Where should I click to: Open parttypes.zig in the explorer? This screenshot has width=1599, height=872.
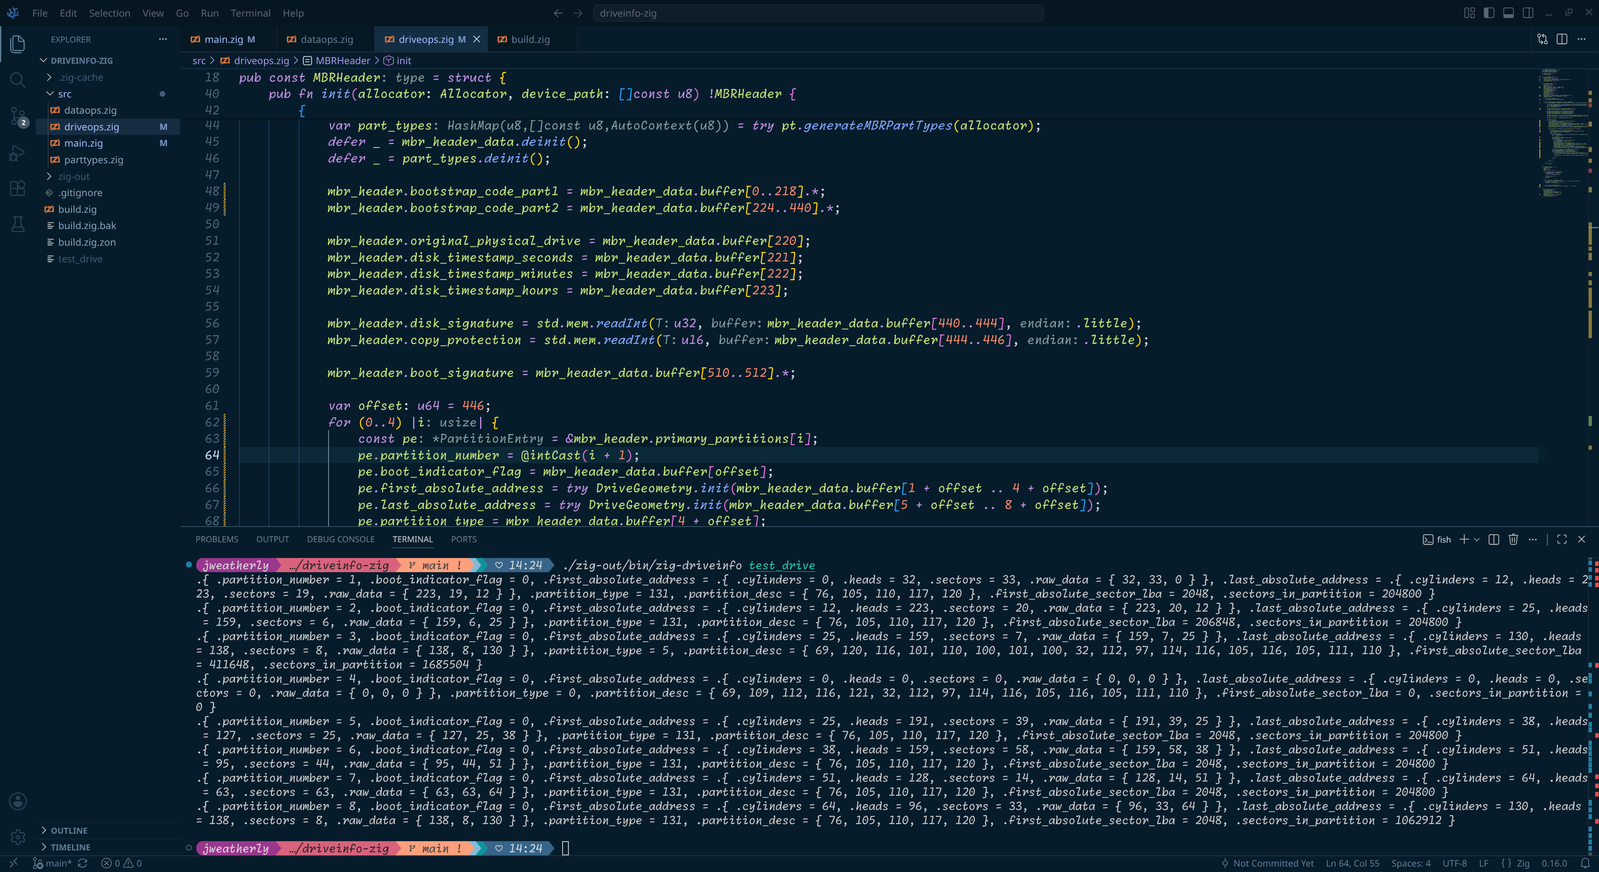108,159
